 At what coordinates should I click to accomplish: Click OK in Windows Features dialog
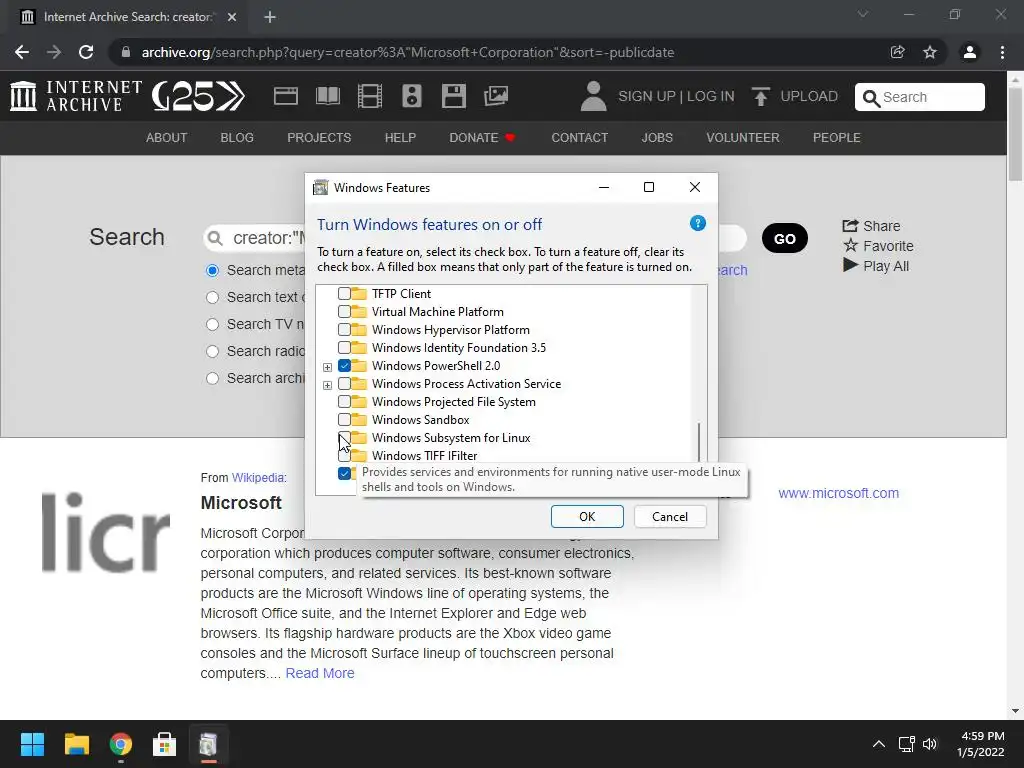click(587, 517)
